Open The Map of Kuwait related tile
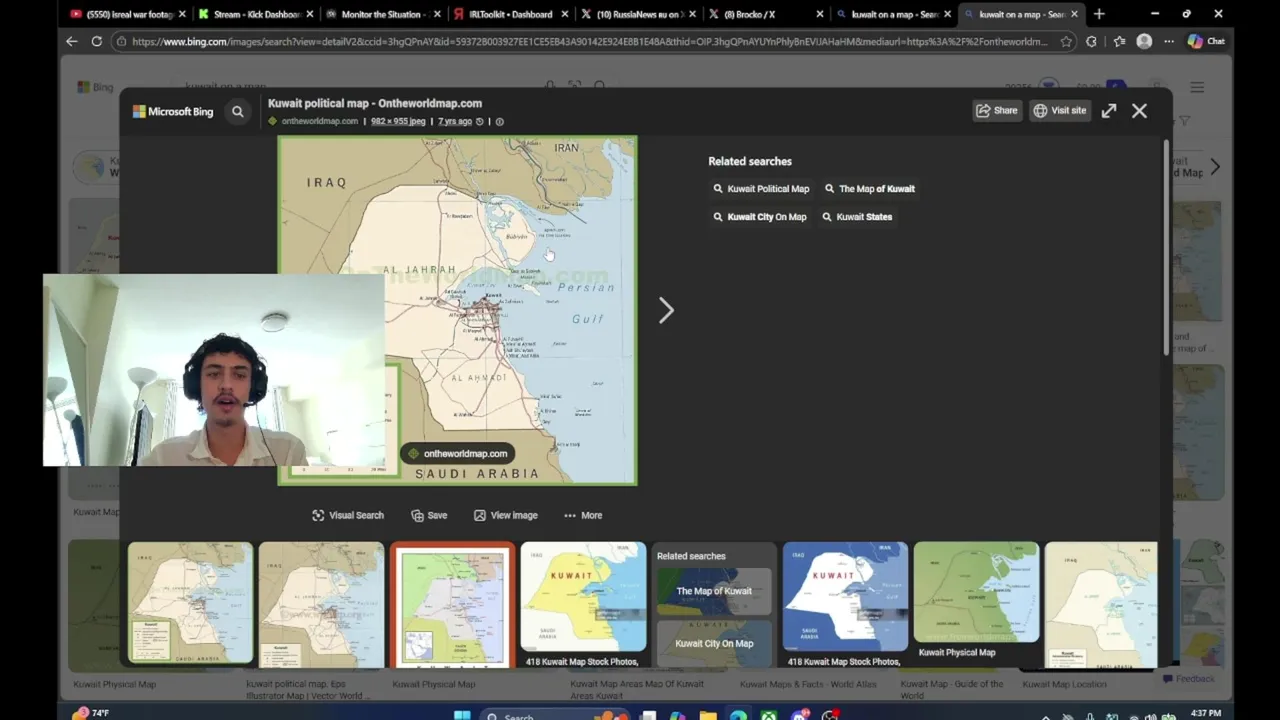This screenshot has width=1280, height=720. [714, 591]
